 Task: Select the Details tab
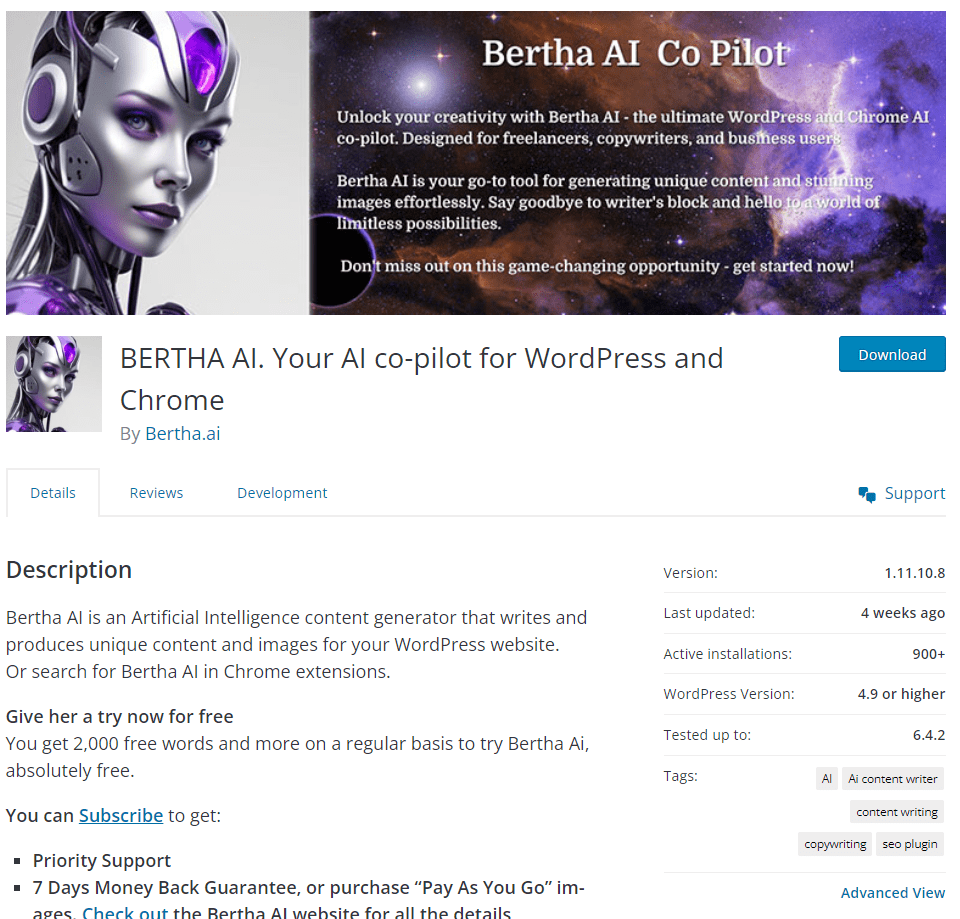pyautogui.click(x=53, y=493)
